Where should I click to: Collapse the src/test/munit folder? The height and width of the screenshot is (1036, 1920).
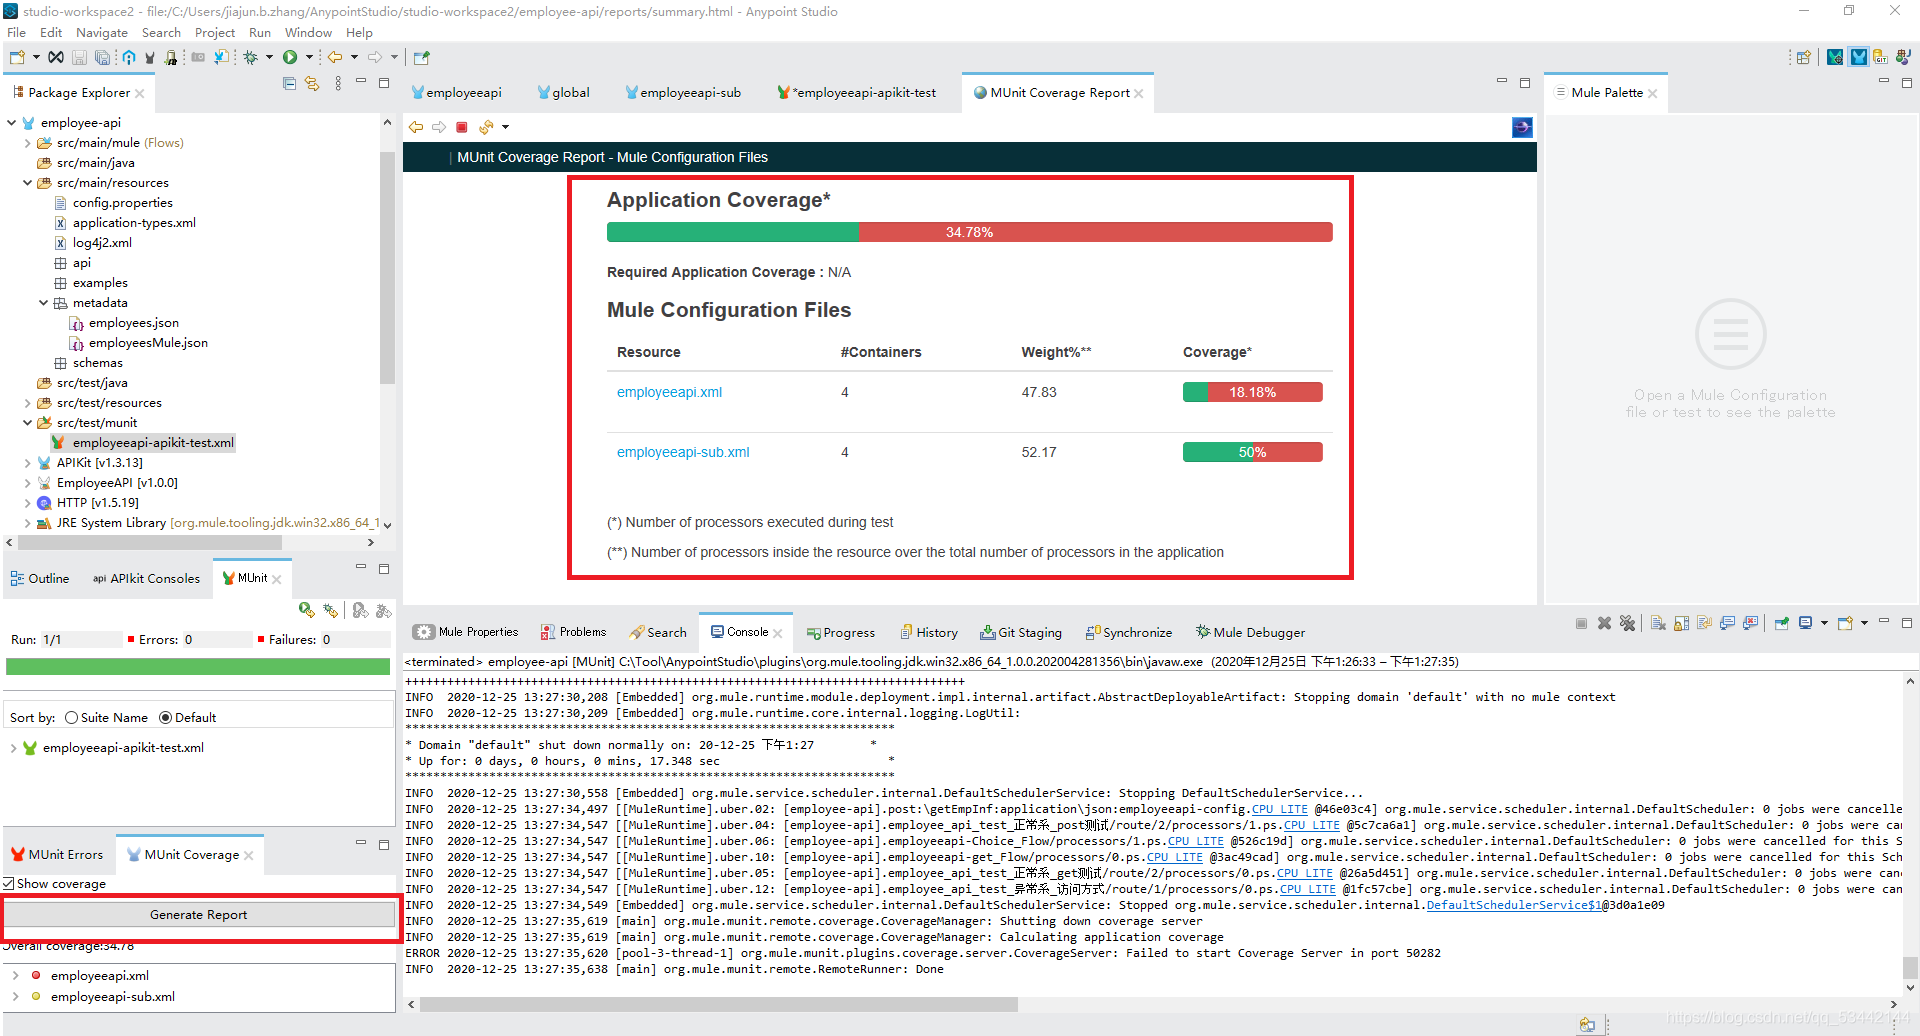pyautogui.click(x=28, y=423)
